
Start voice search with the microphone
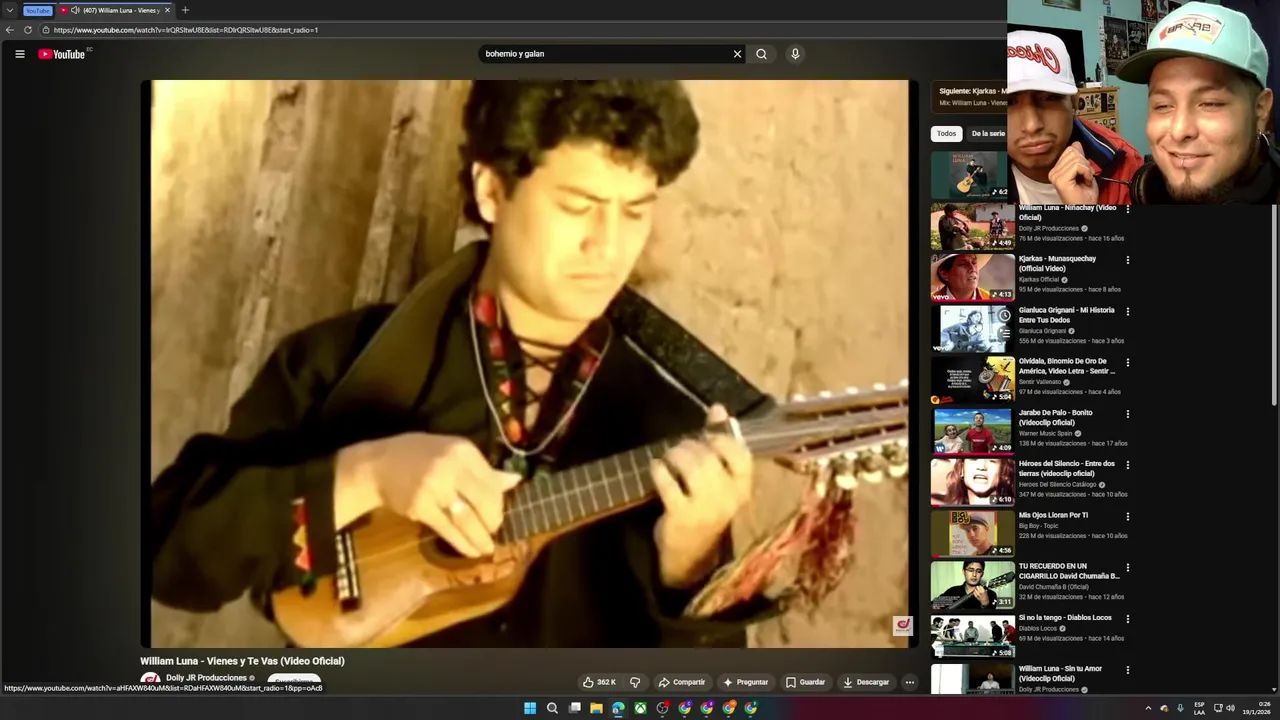795,54
